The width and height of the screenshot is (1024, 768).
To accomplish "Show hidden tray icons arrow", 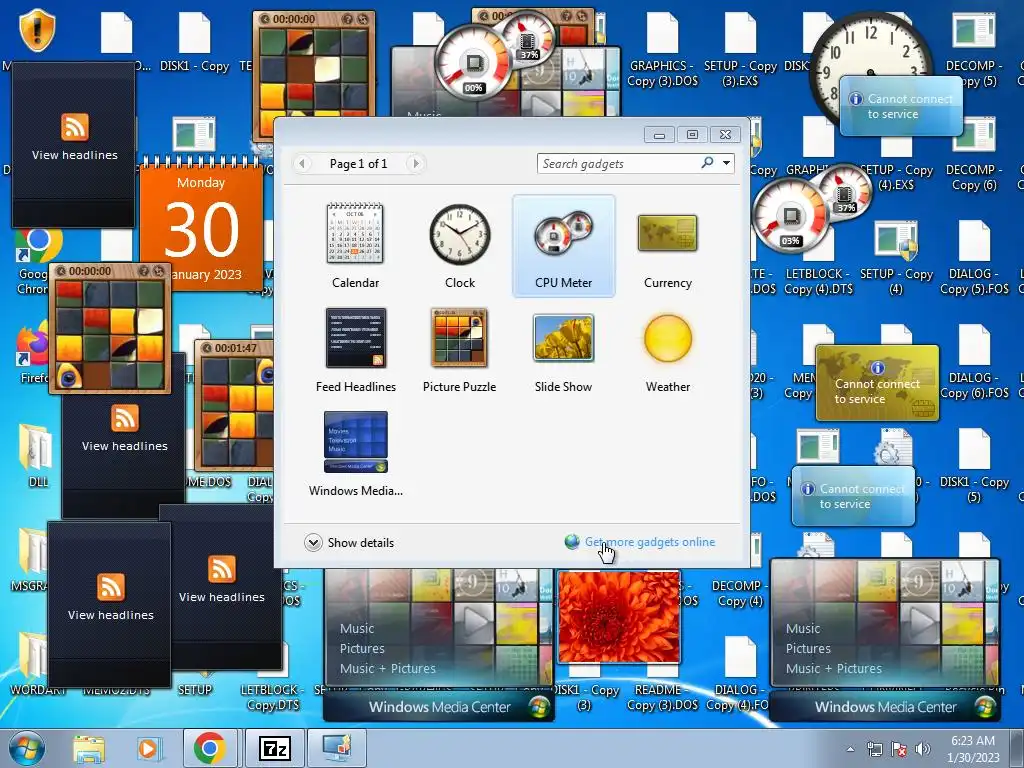I will click(x=850, y=749).
